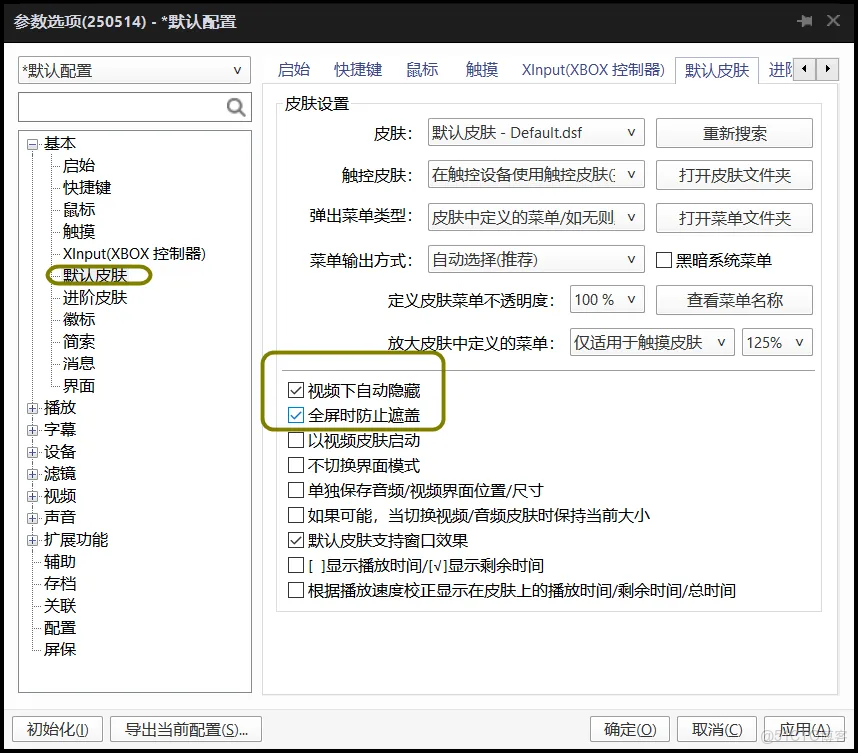This screenshot has height=753, width=858.
Task: Pin the preferences window using the pin icon
Action: tap(806, 21)
